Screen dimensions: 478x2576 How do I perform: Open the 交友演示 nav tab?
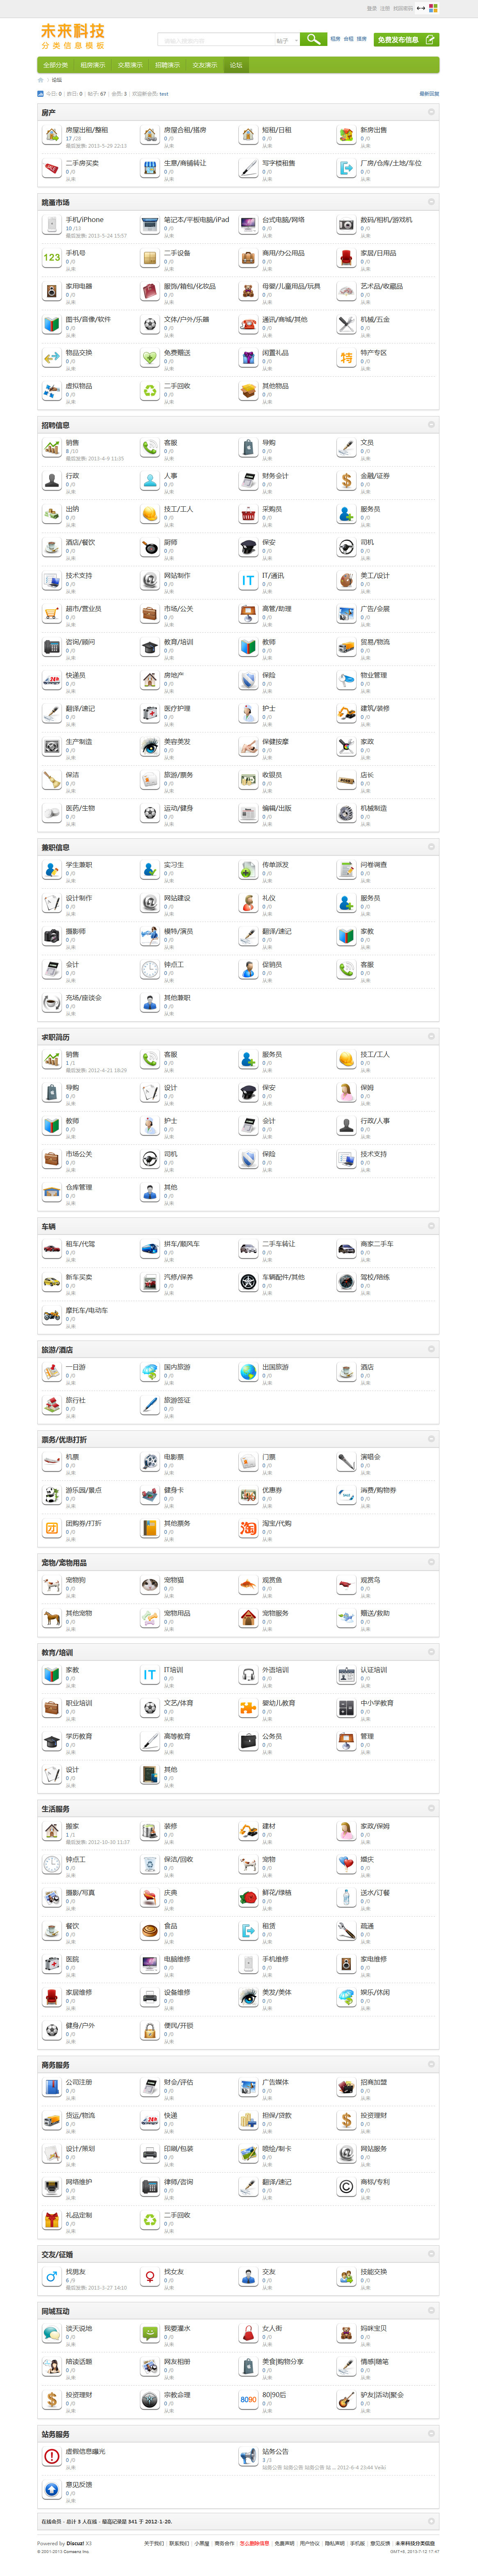pyautogui.click(x=205, y=65)
